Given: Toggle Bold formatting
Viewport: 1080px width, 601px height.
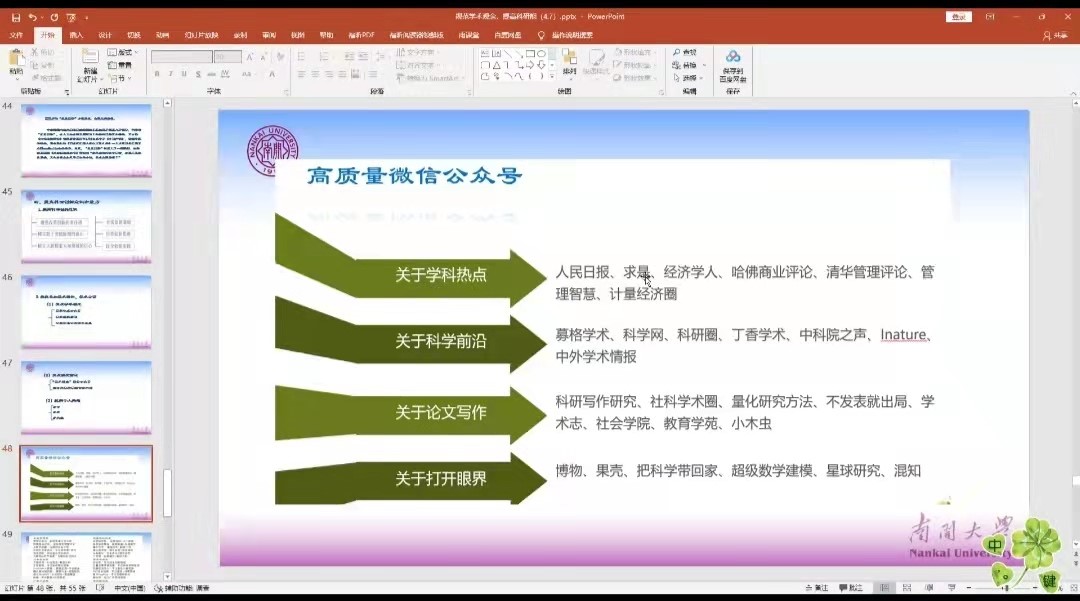Looking at the screenshot, I should [x=157, y=74].
